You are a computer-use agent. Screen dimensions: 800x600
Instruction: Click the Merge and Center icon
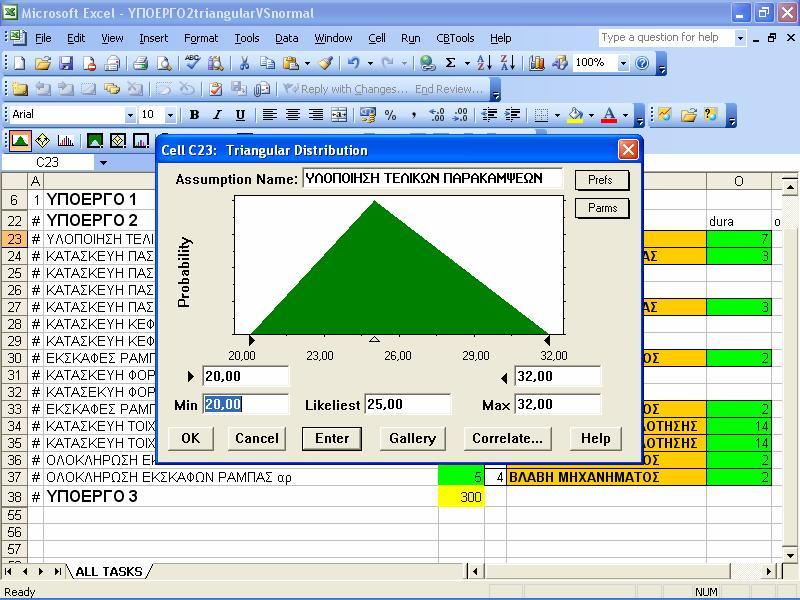339,115
